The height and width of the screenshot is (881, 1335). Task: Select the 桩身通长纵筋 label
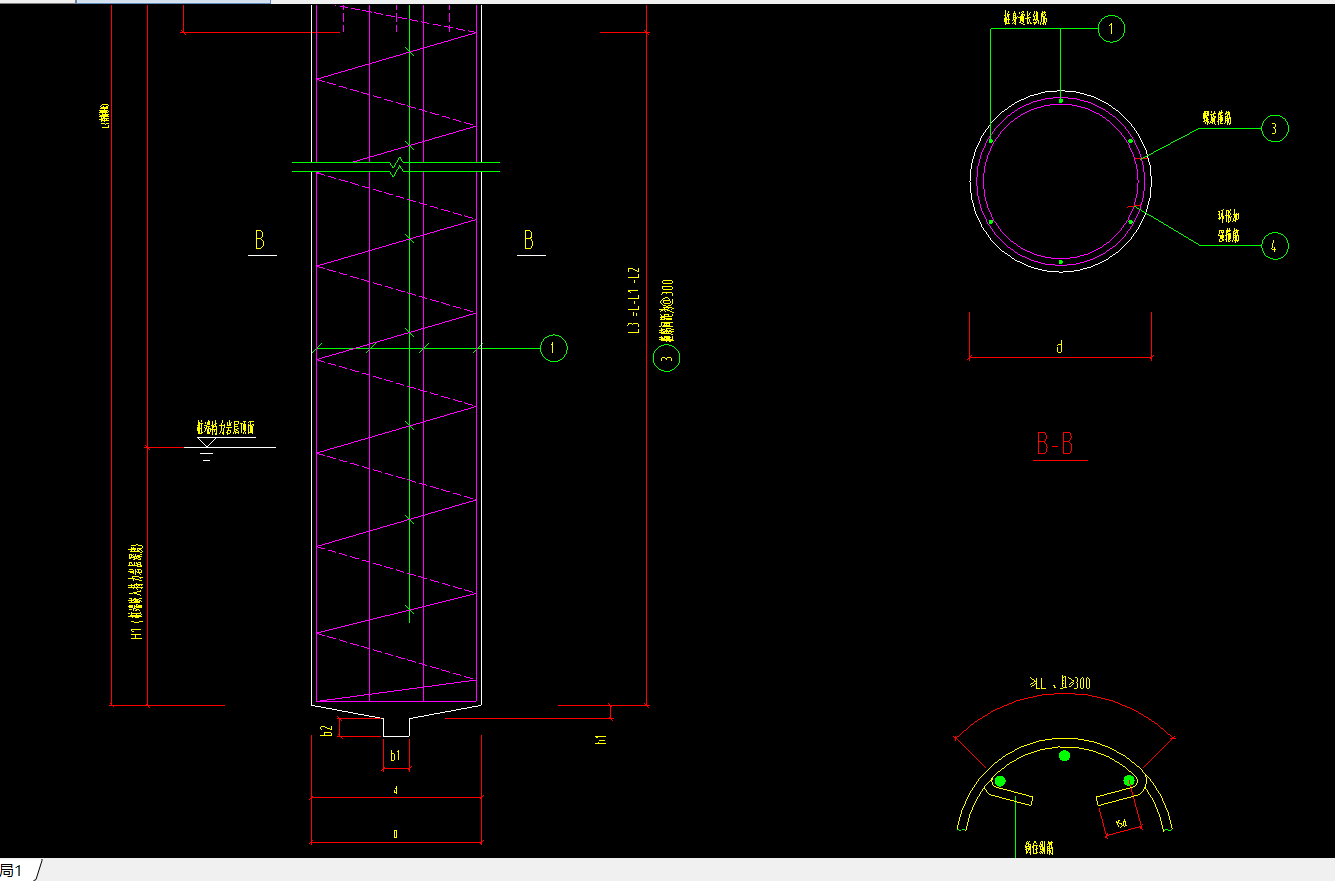1027,18
